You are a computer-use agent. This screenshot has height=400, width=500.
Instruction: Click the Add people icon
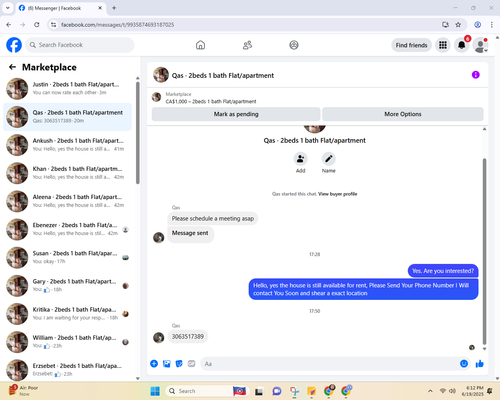tap(300, 159)
